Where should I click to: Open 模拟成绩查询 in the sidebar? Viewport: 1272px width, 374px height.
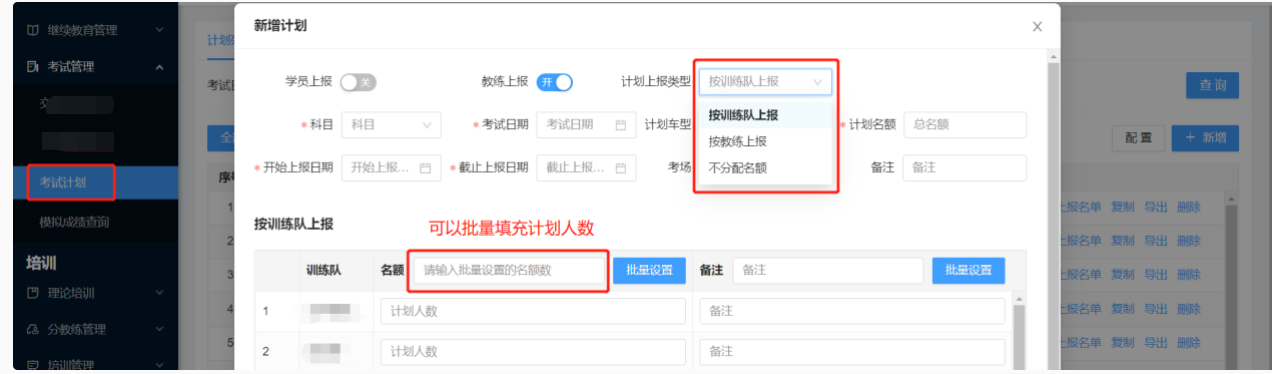pyautogui.click(x=74, y=222)
